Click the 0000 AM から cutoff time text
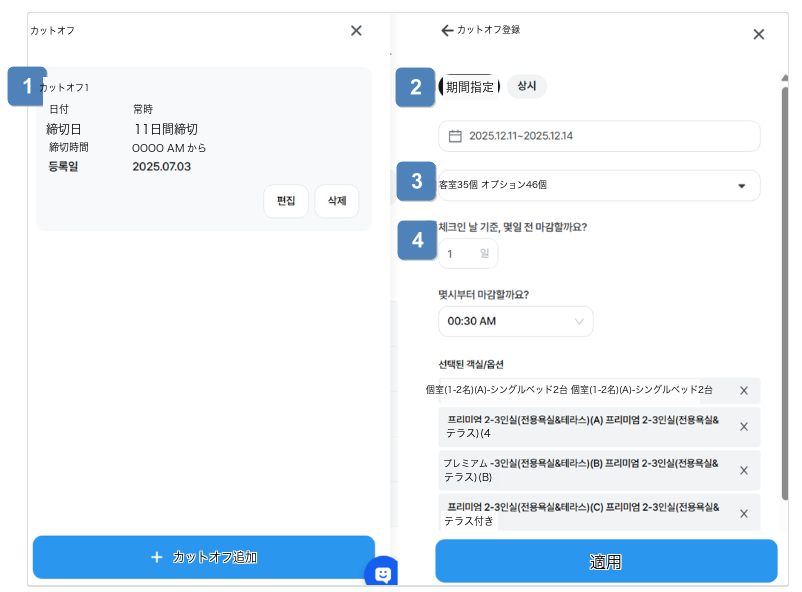This screenshot has width=802, height=592. pyautogui.click(x=169, y=148)
